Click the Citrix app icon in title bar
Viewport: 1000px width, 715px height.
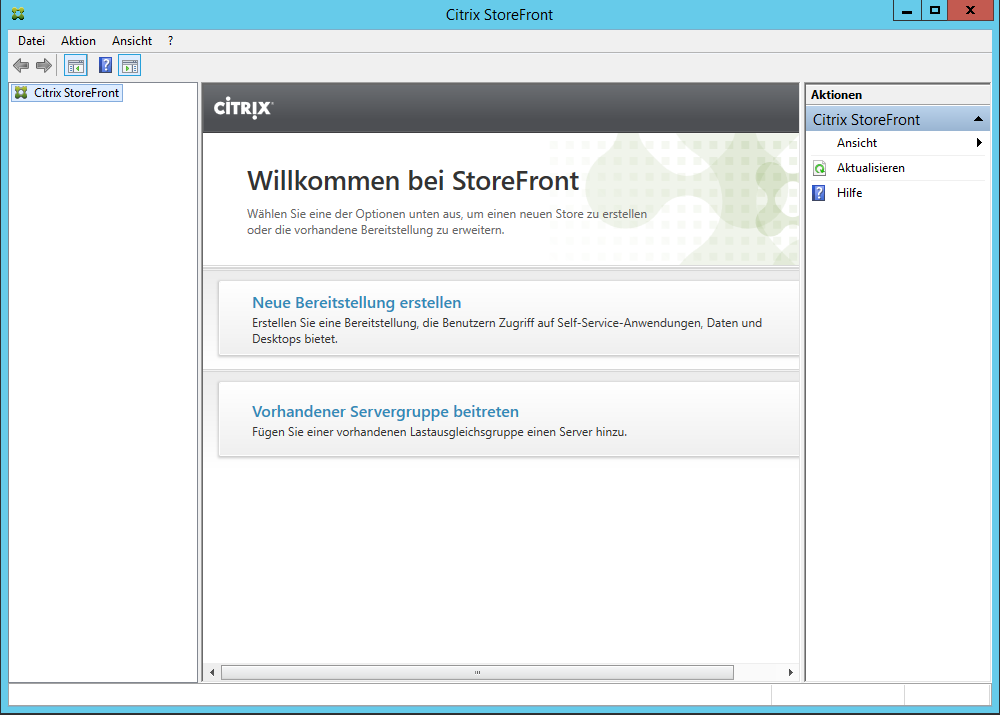(18, 13)
